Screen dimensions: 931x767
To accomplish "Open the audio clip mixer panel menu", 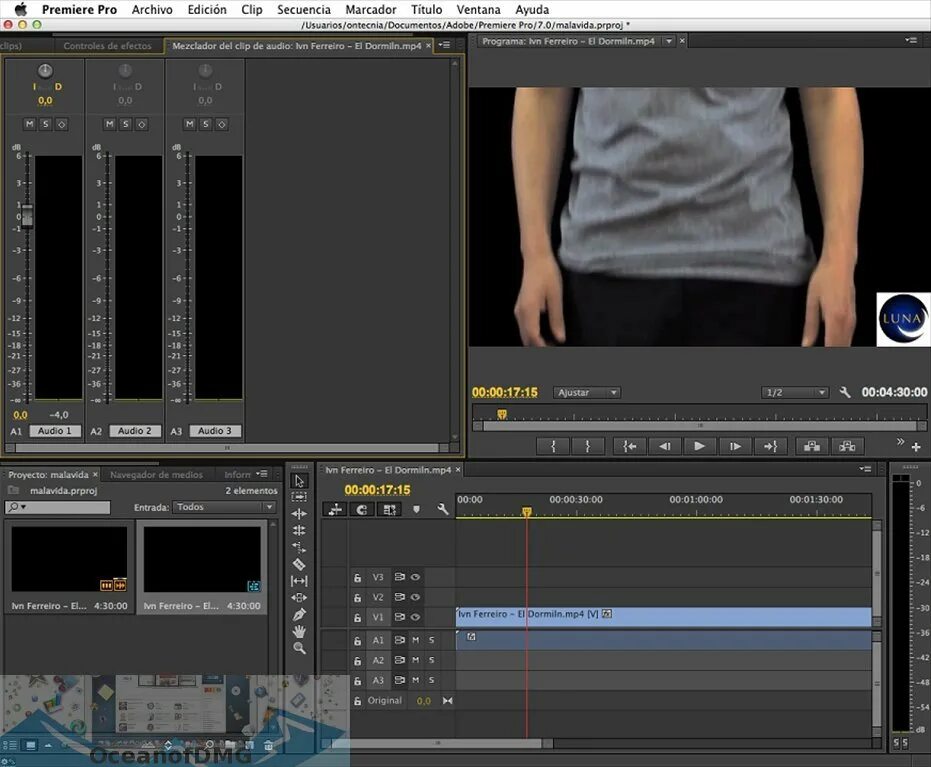I will tap(444, 45).
